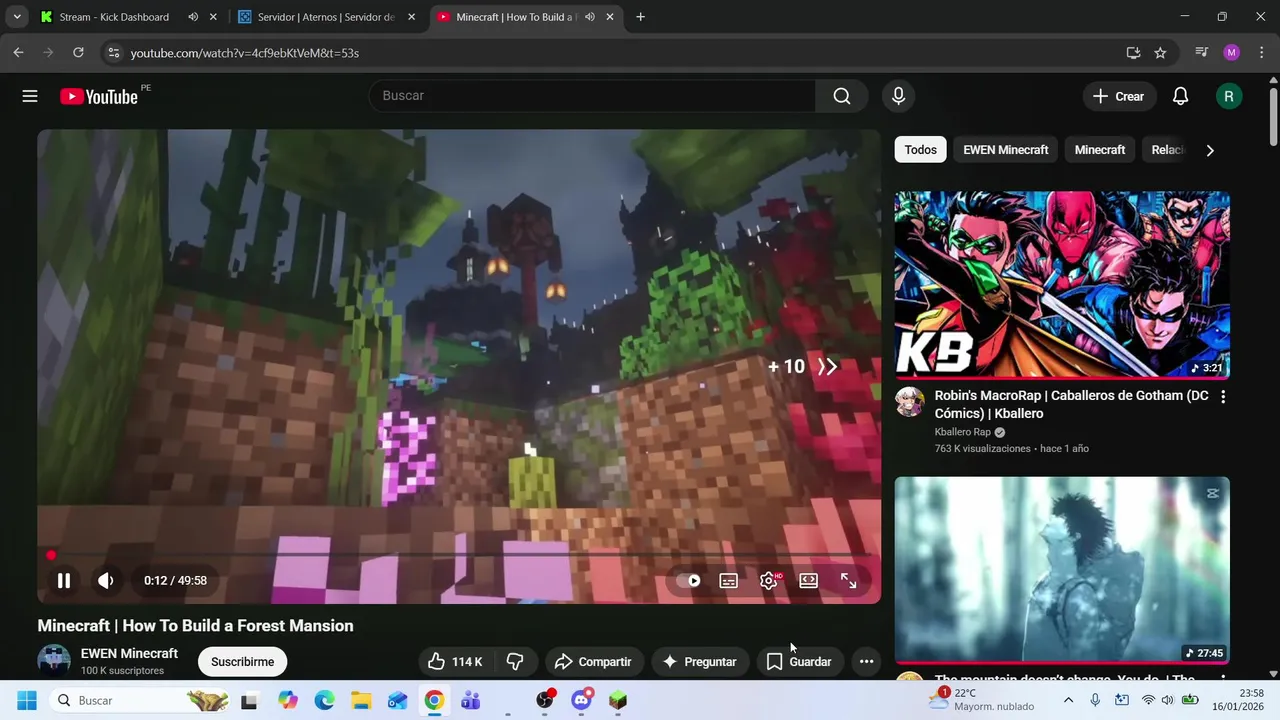Click the Preguntar button
1280x720 pixels.
tap(700, 661)
